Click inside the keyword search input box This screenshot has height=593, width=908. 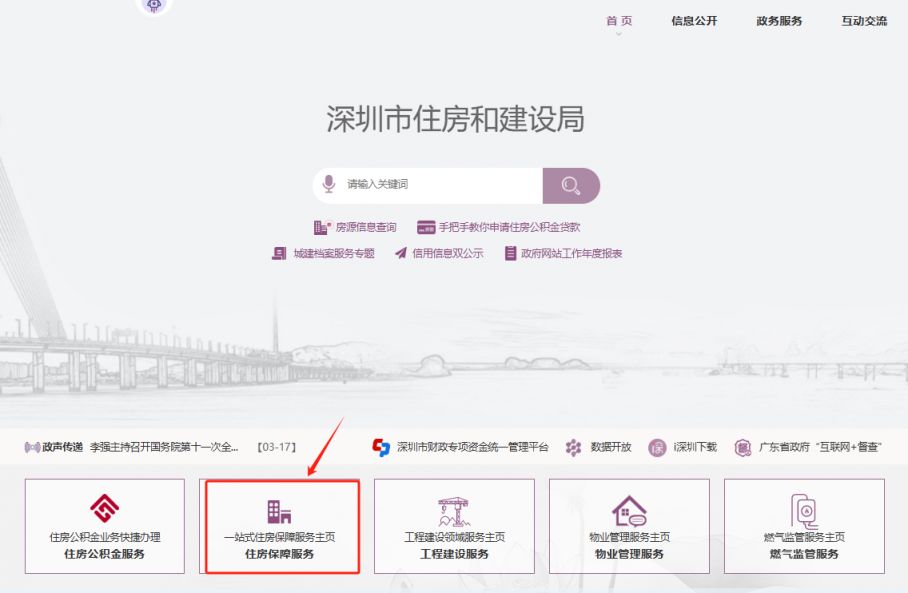point(430,186)
